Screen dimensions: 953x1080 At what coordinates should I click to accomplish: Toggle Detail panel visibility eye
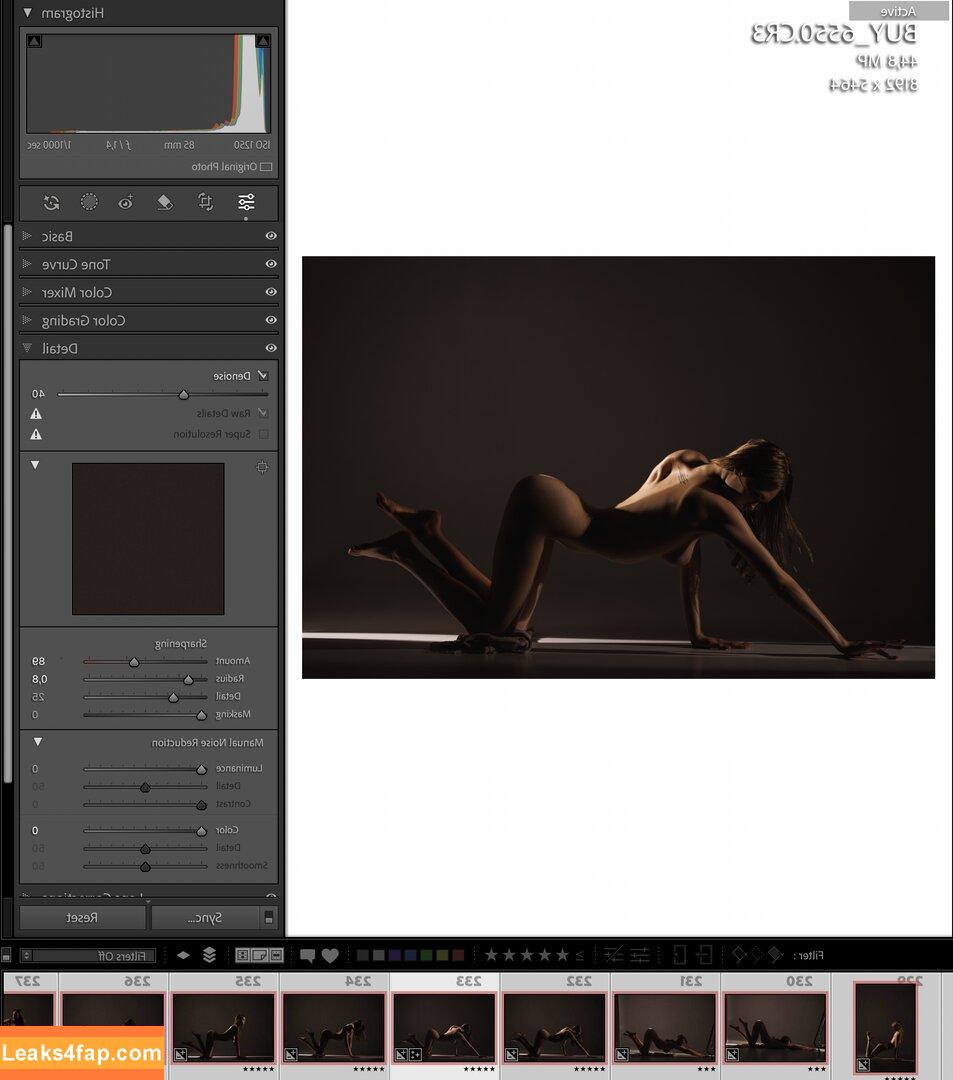coord(271,348)
